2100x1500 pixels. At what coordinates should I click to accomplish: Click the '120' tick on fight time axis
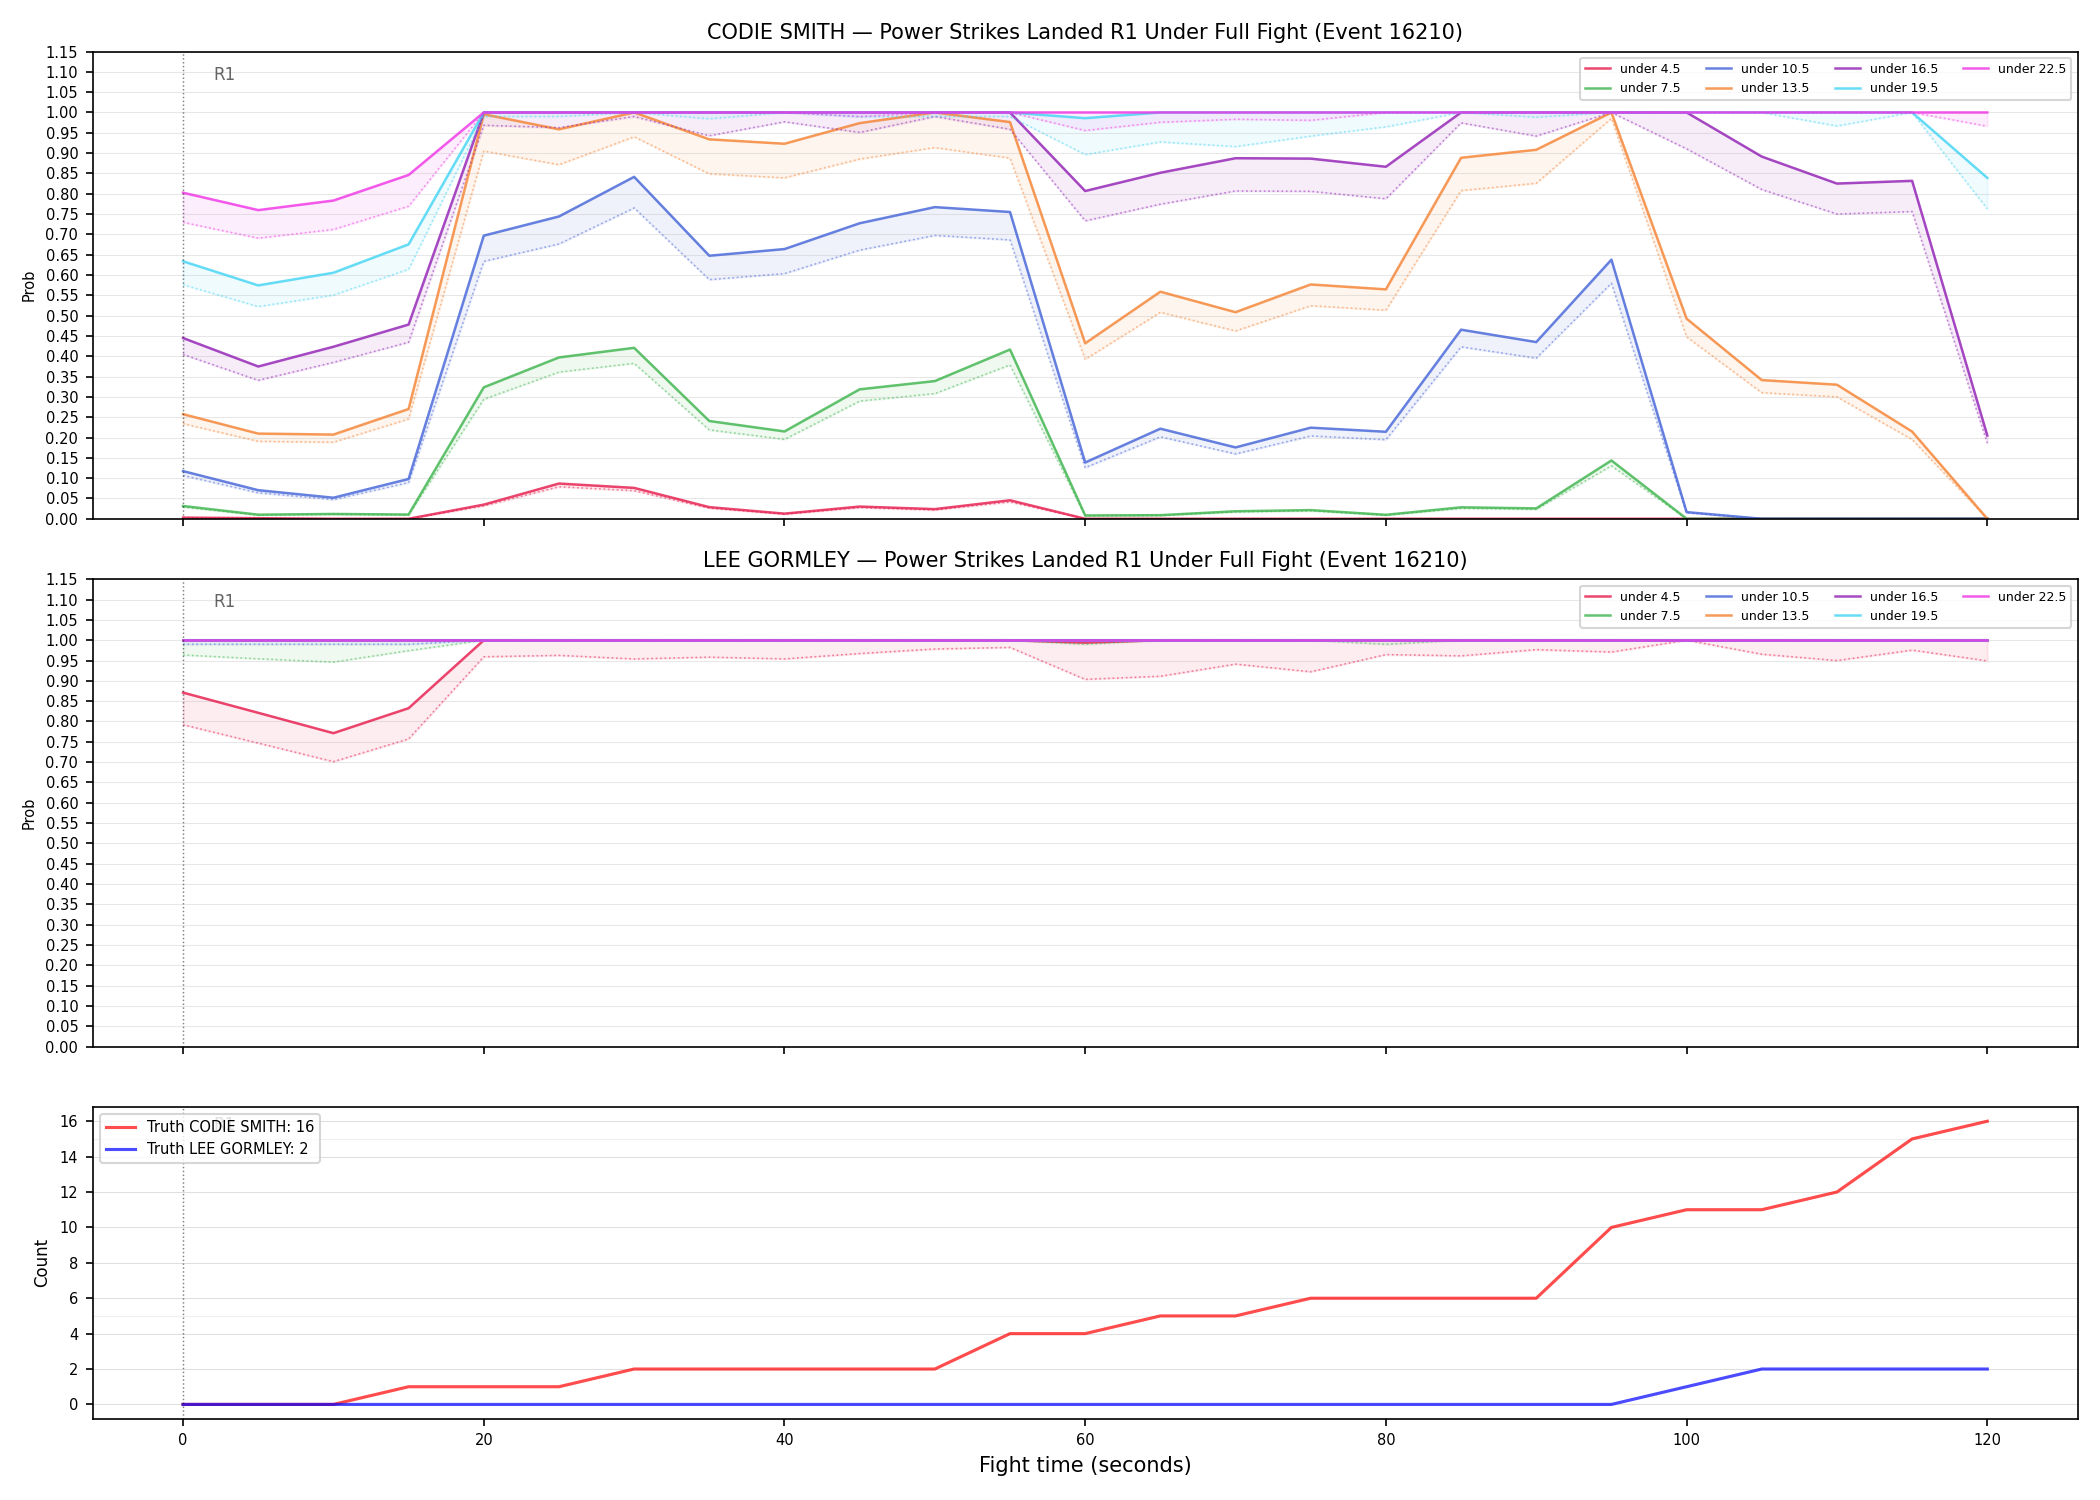coord(1987,1440)
